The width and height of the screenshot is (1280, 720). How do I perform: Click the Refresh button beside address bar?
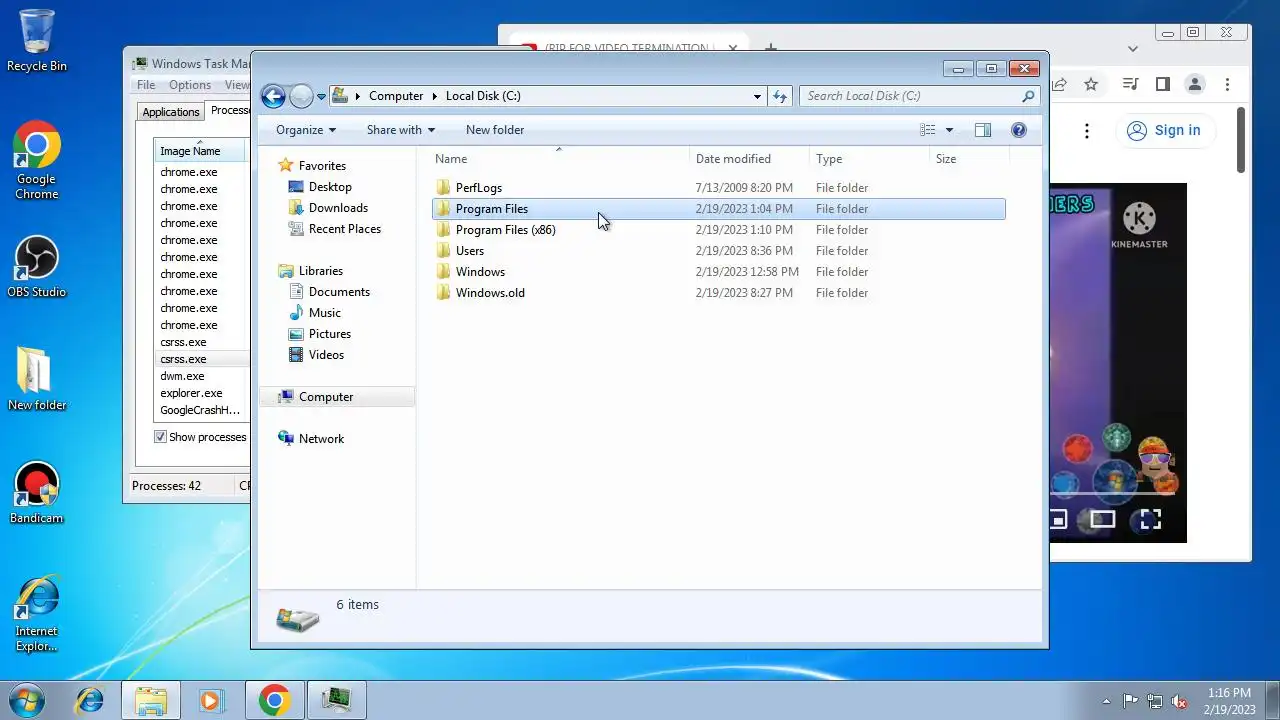pos(781,96)
